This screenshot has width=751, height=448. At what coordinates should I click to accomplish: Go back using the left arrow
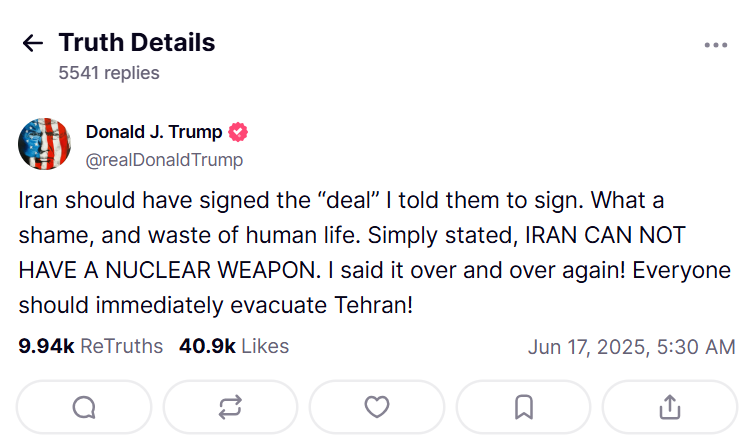coord(33,43)
